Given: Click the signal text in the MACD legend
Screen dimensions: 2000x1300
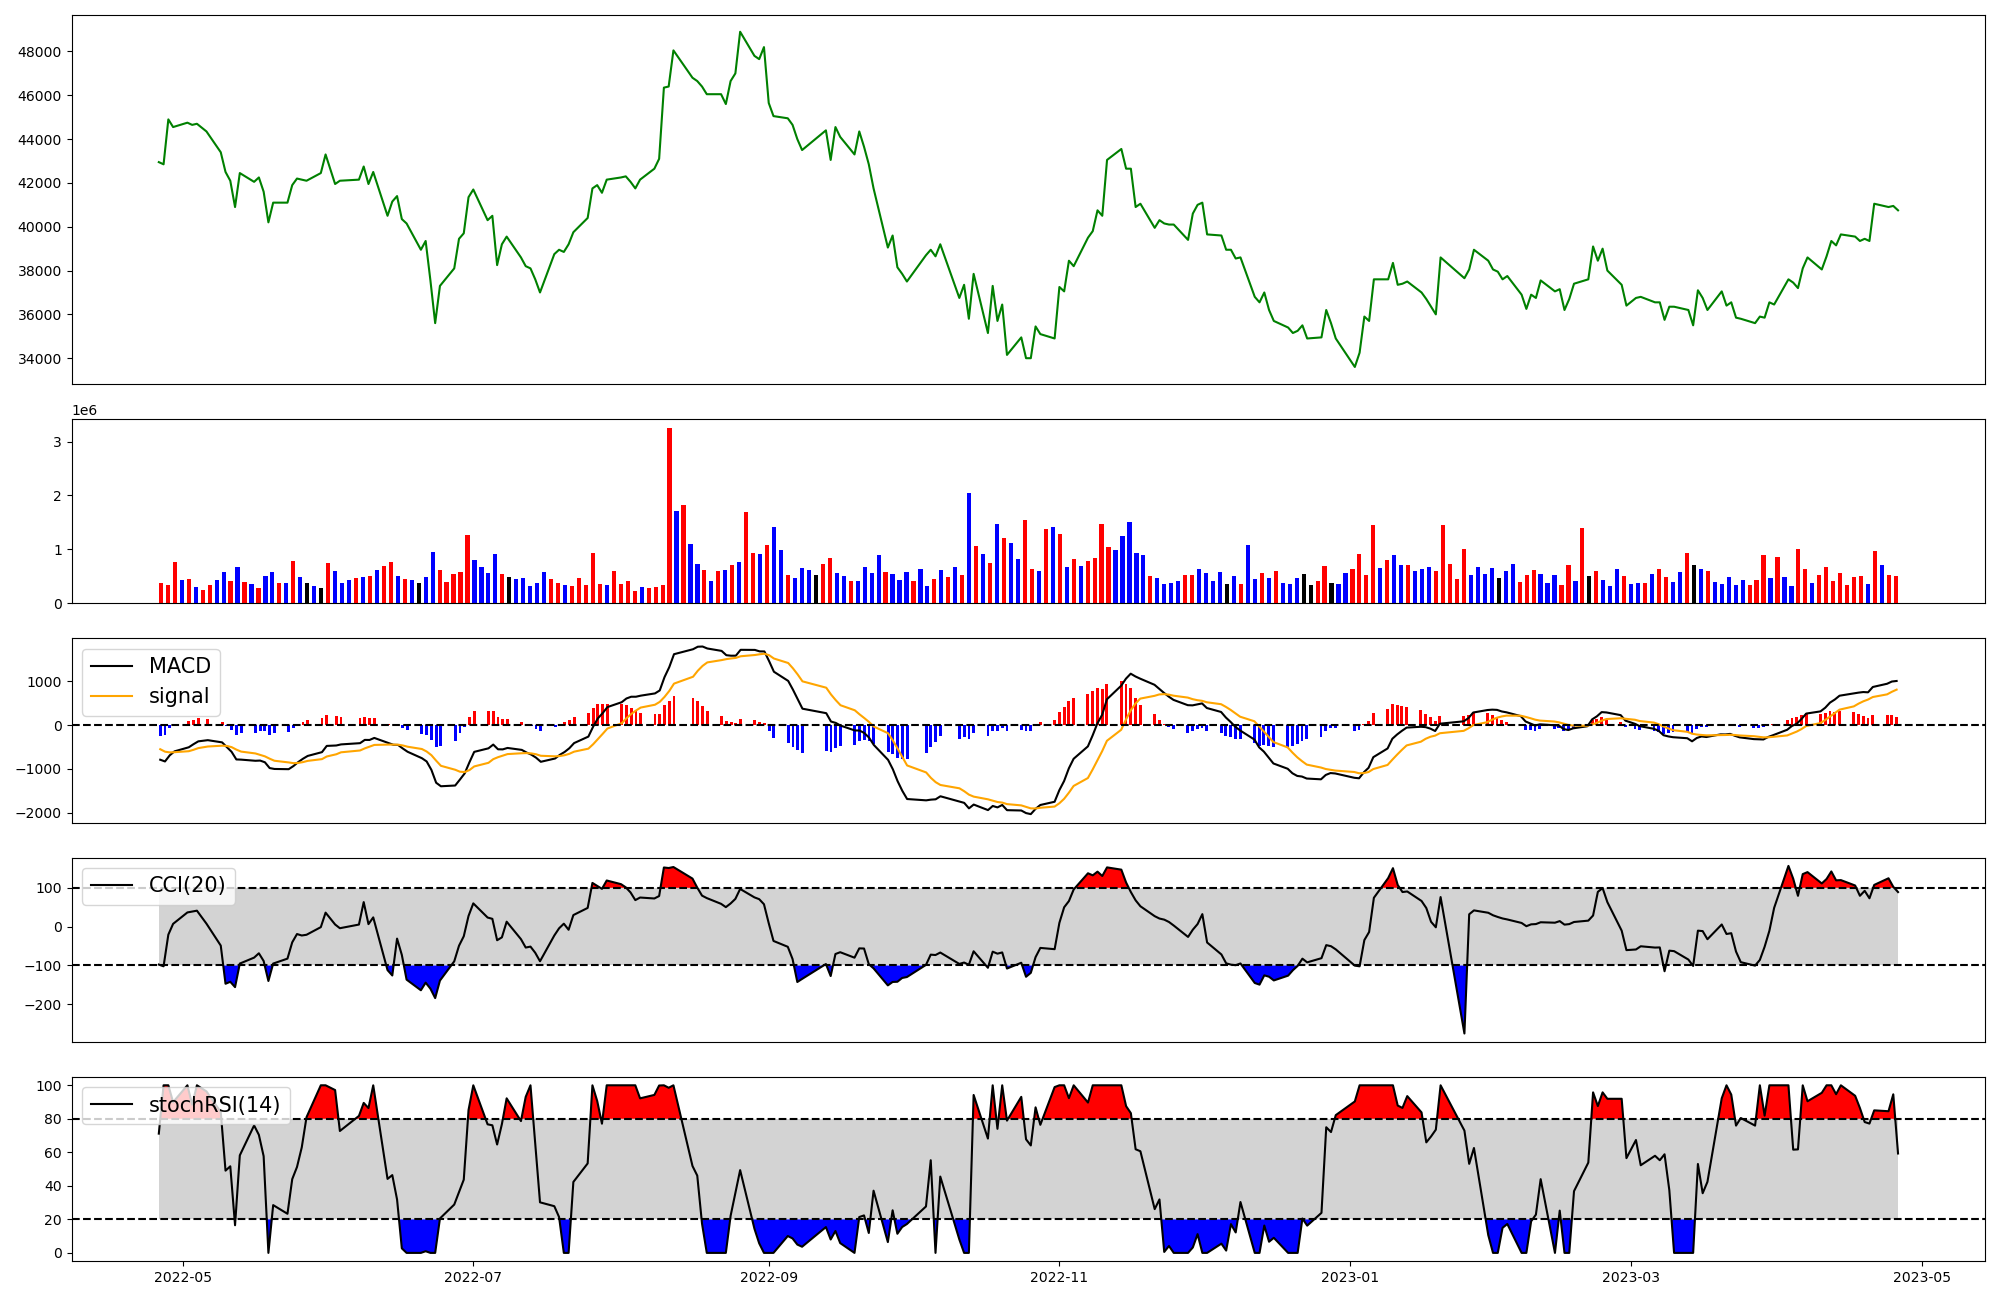Looking at the screenshot, I should pos(179,696).
